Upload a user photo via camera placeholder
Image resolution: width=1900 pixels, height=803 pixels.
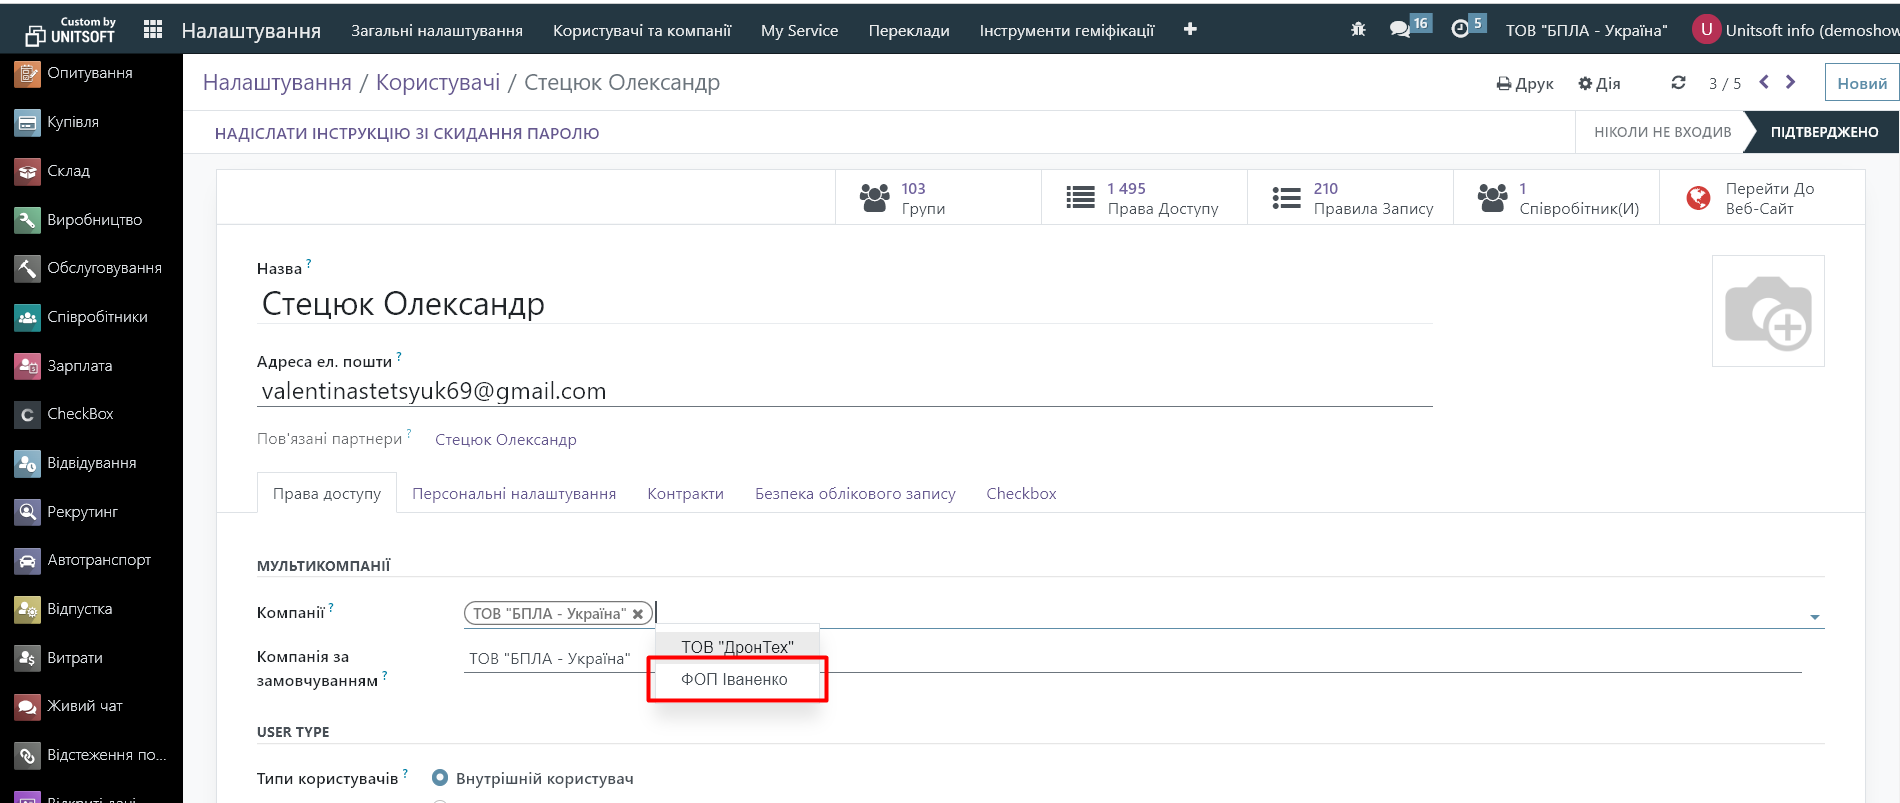pyautogui.click(x=1767, y=311)
